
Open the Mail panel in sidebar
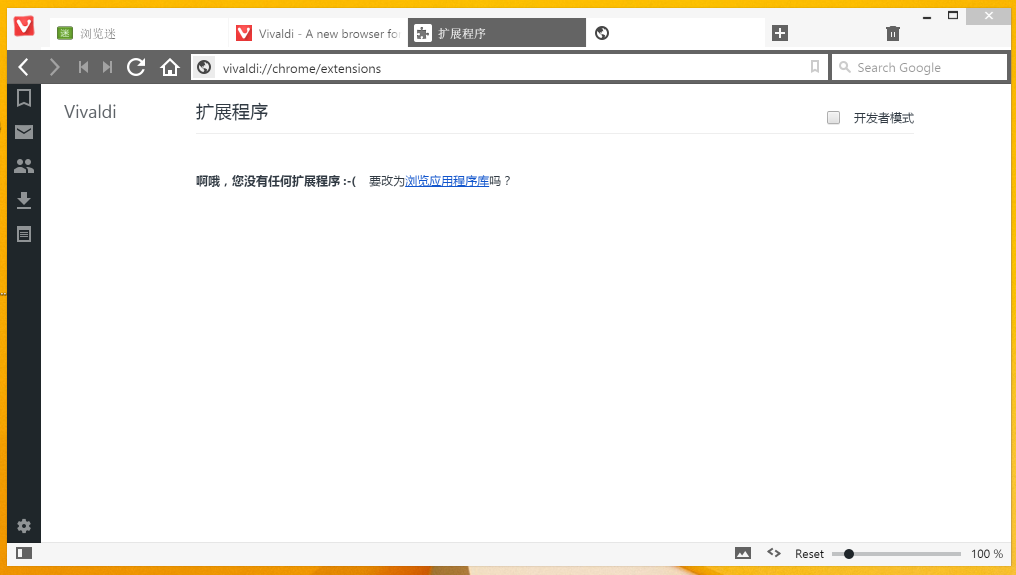[x=24, y=132]
